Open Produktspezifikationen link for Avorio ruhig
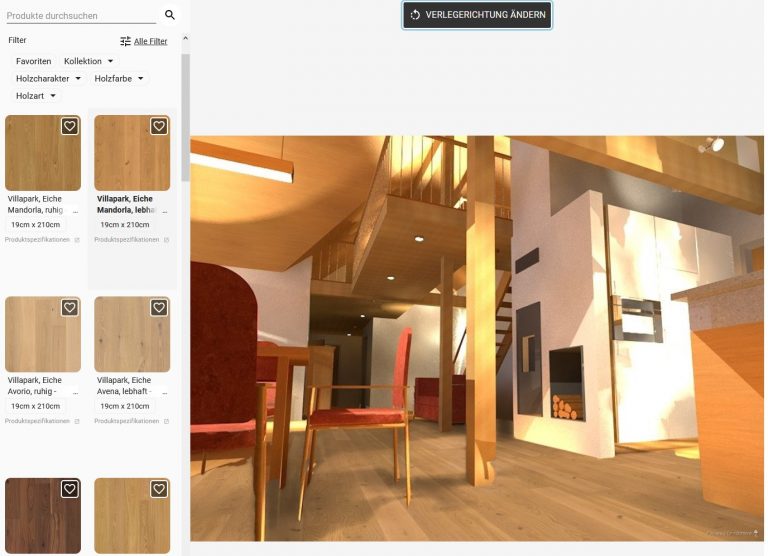 point(37,421)
